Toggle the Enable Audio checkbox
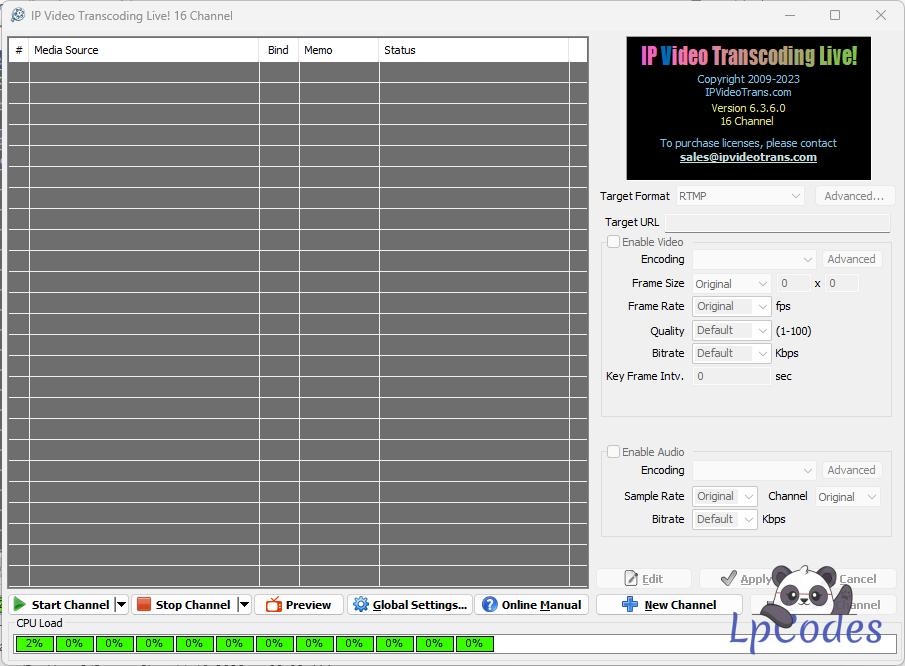This screenshot has height=666, width=905. pyautogui.click(x=613, y=452)
